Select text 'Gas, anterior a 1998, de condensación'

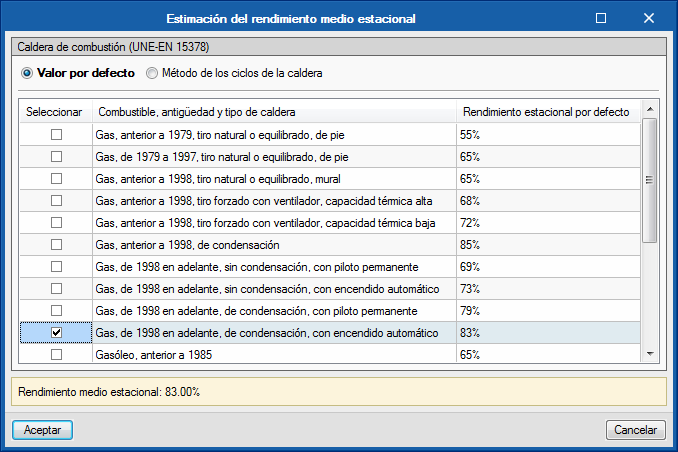coord(187,245)
